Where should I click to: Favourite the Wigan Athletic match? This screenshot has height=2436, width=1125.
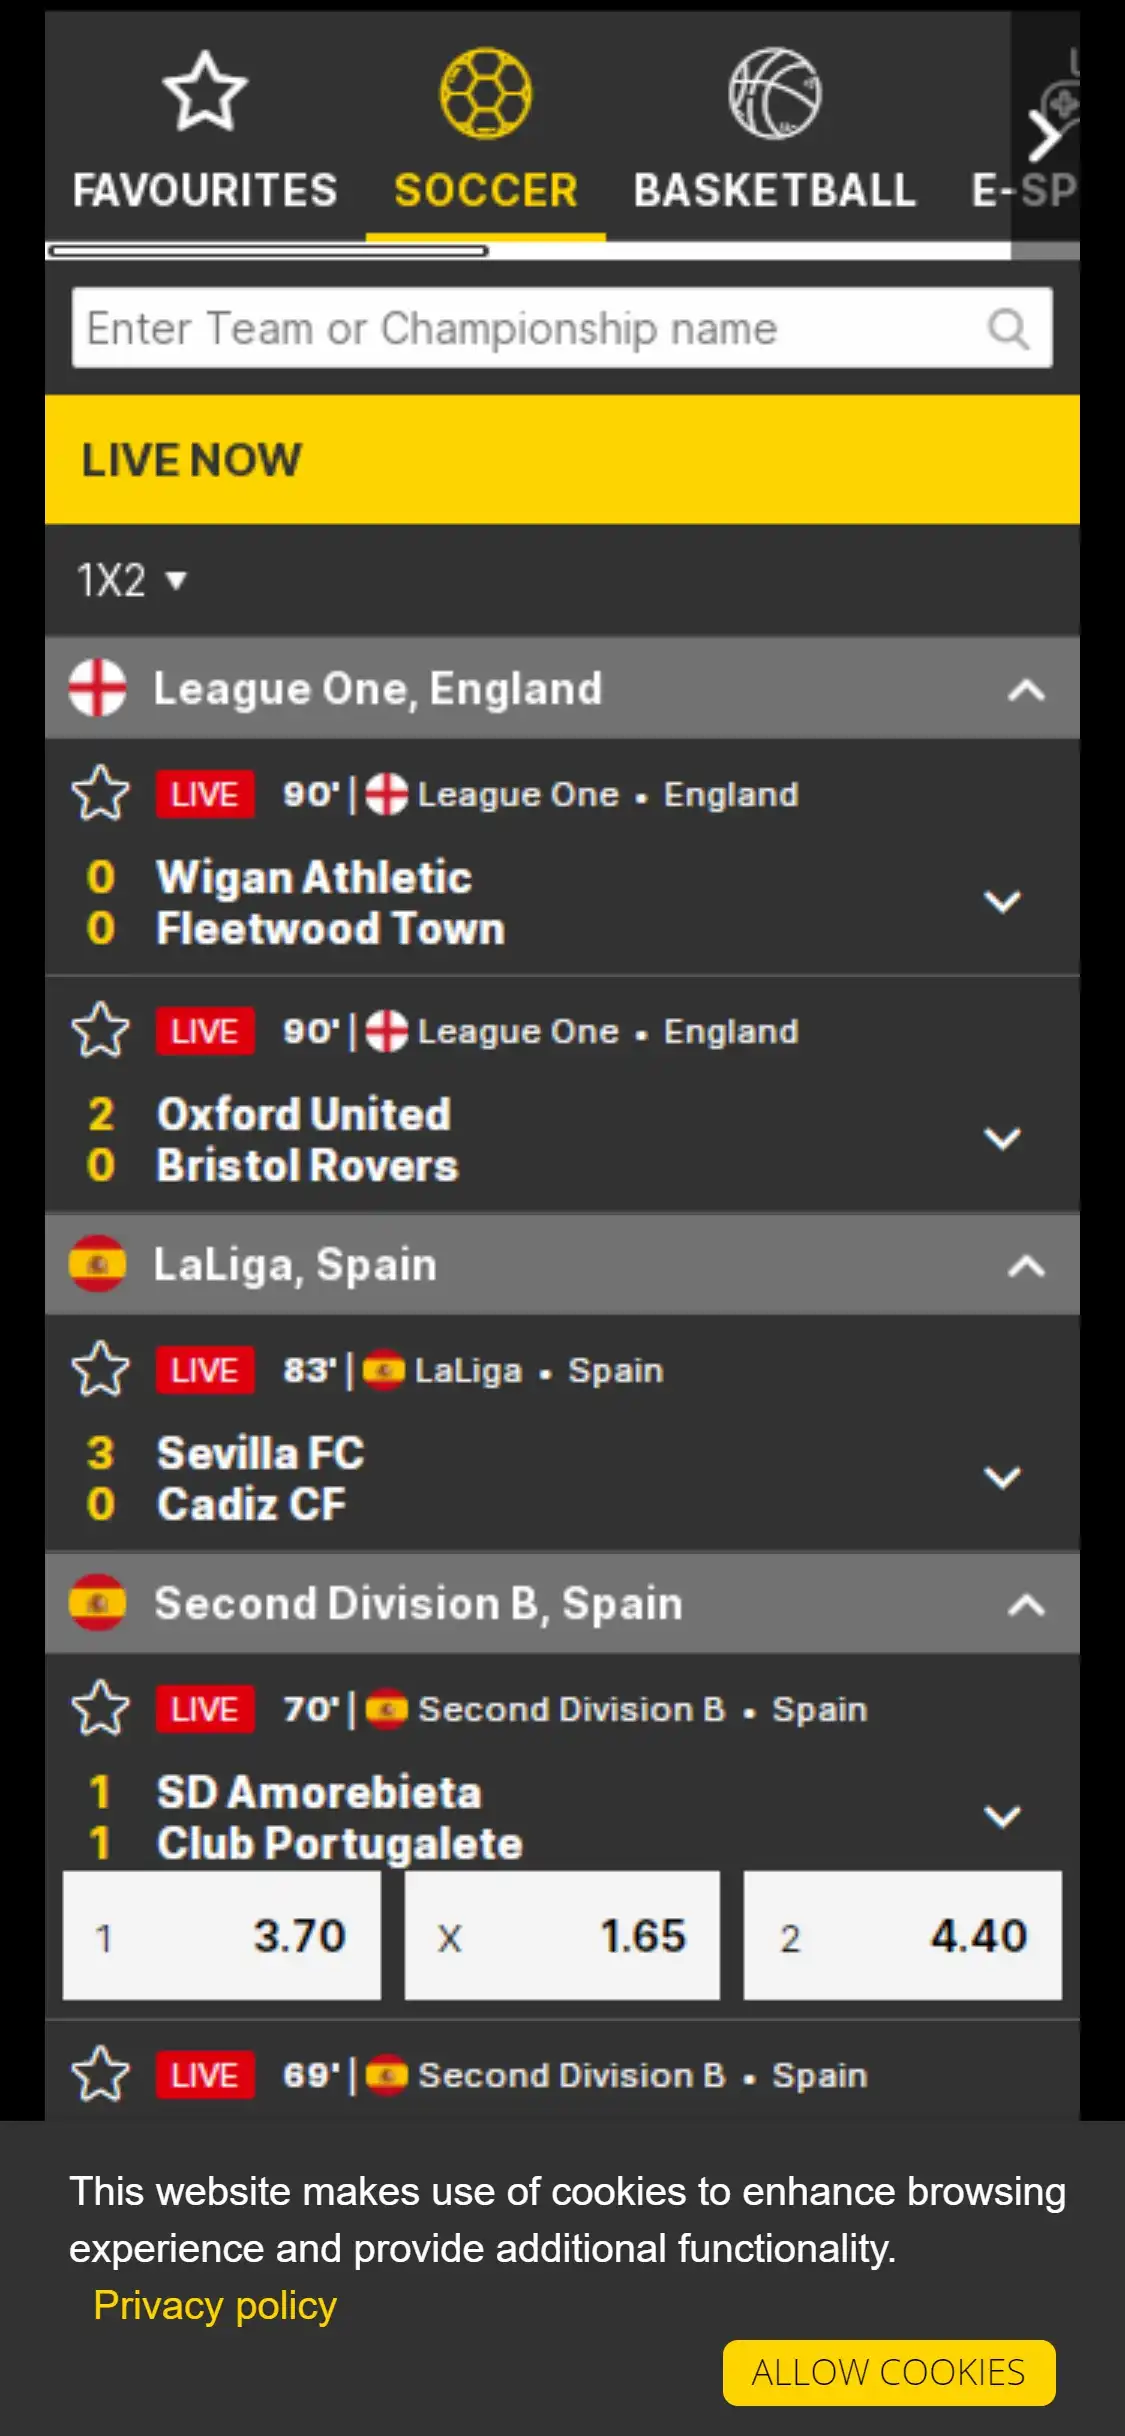pos(101,794)
